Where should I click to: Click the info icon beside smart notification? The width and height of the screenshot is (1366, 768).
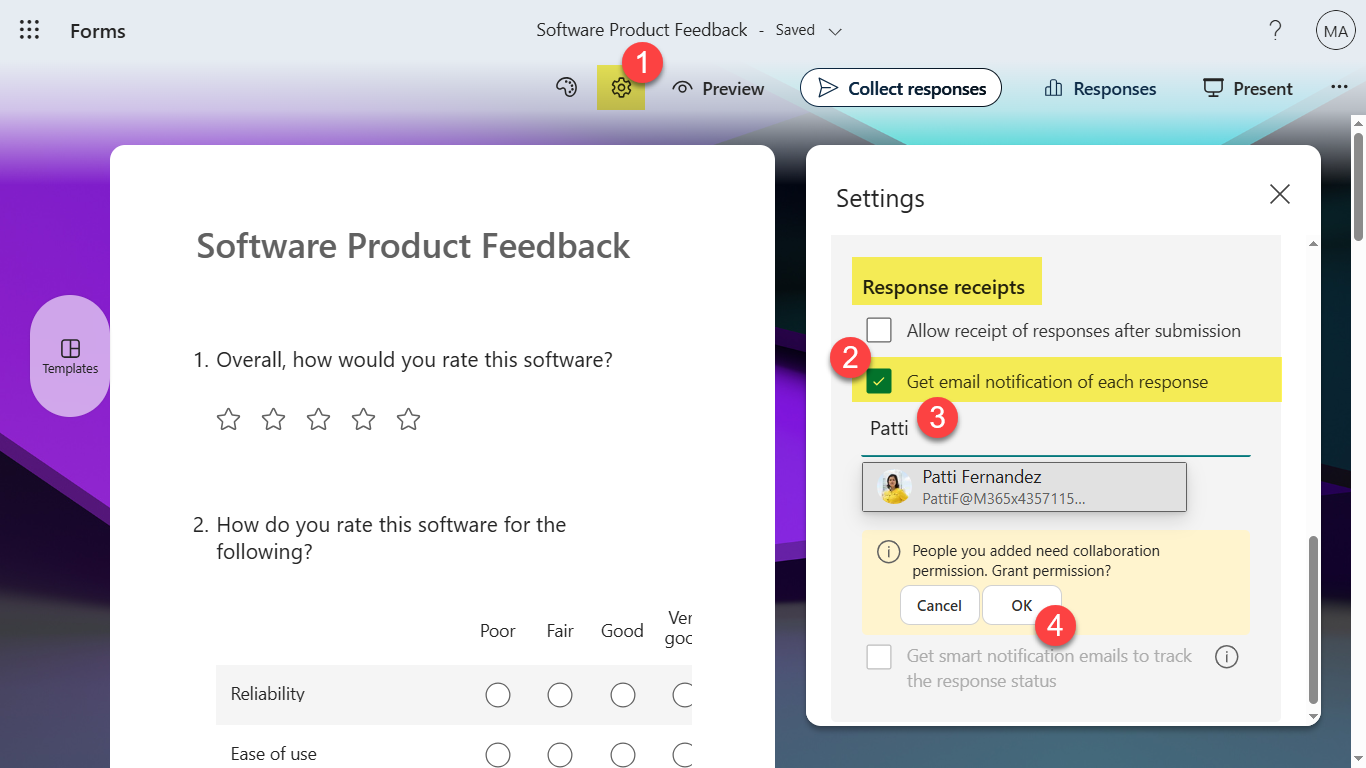1226,657
